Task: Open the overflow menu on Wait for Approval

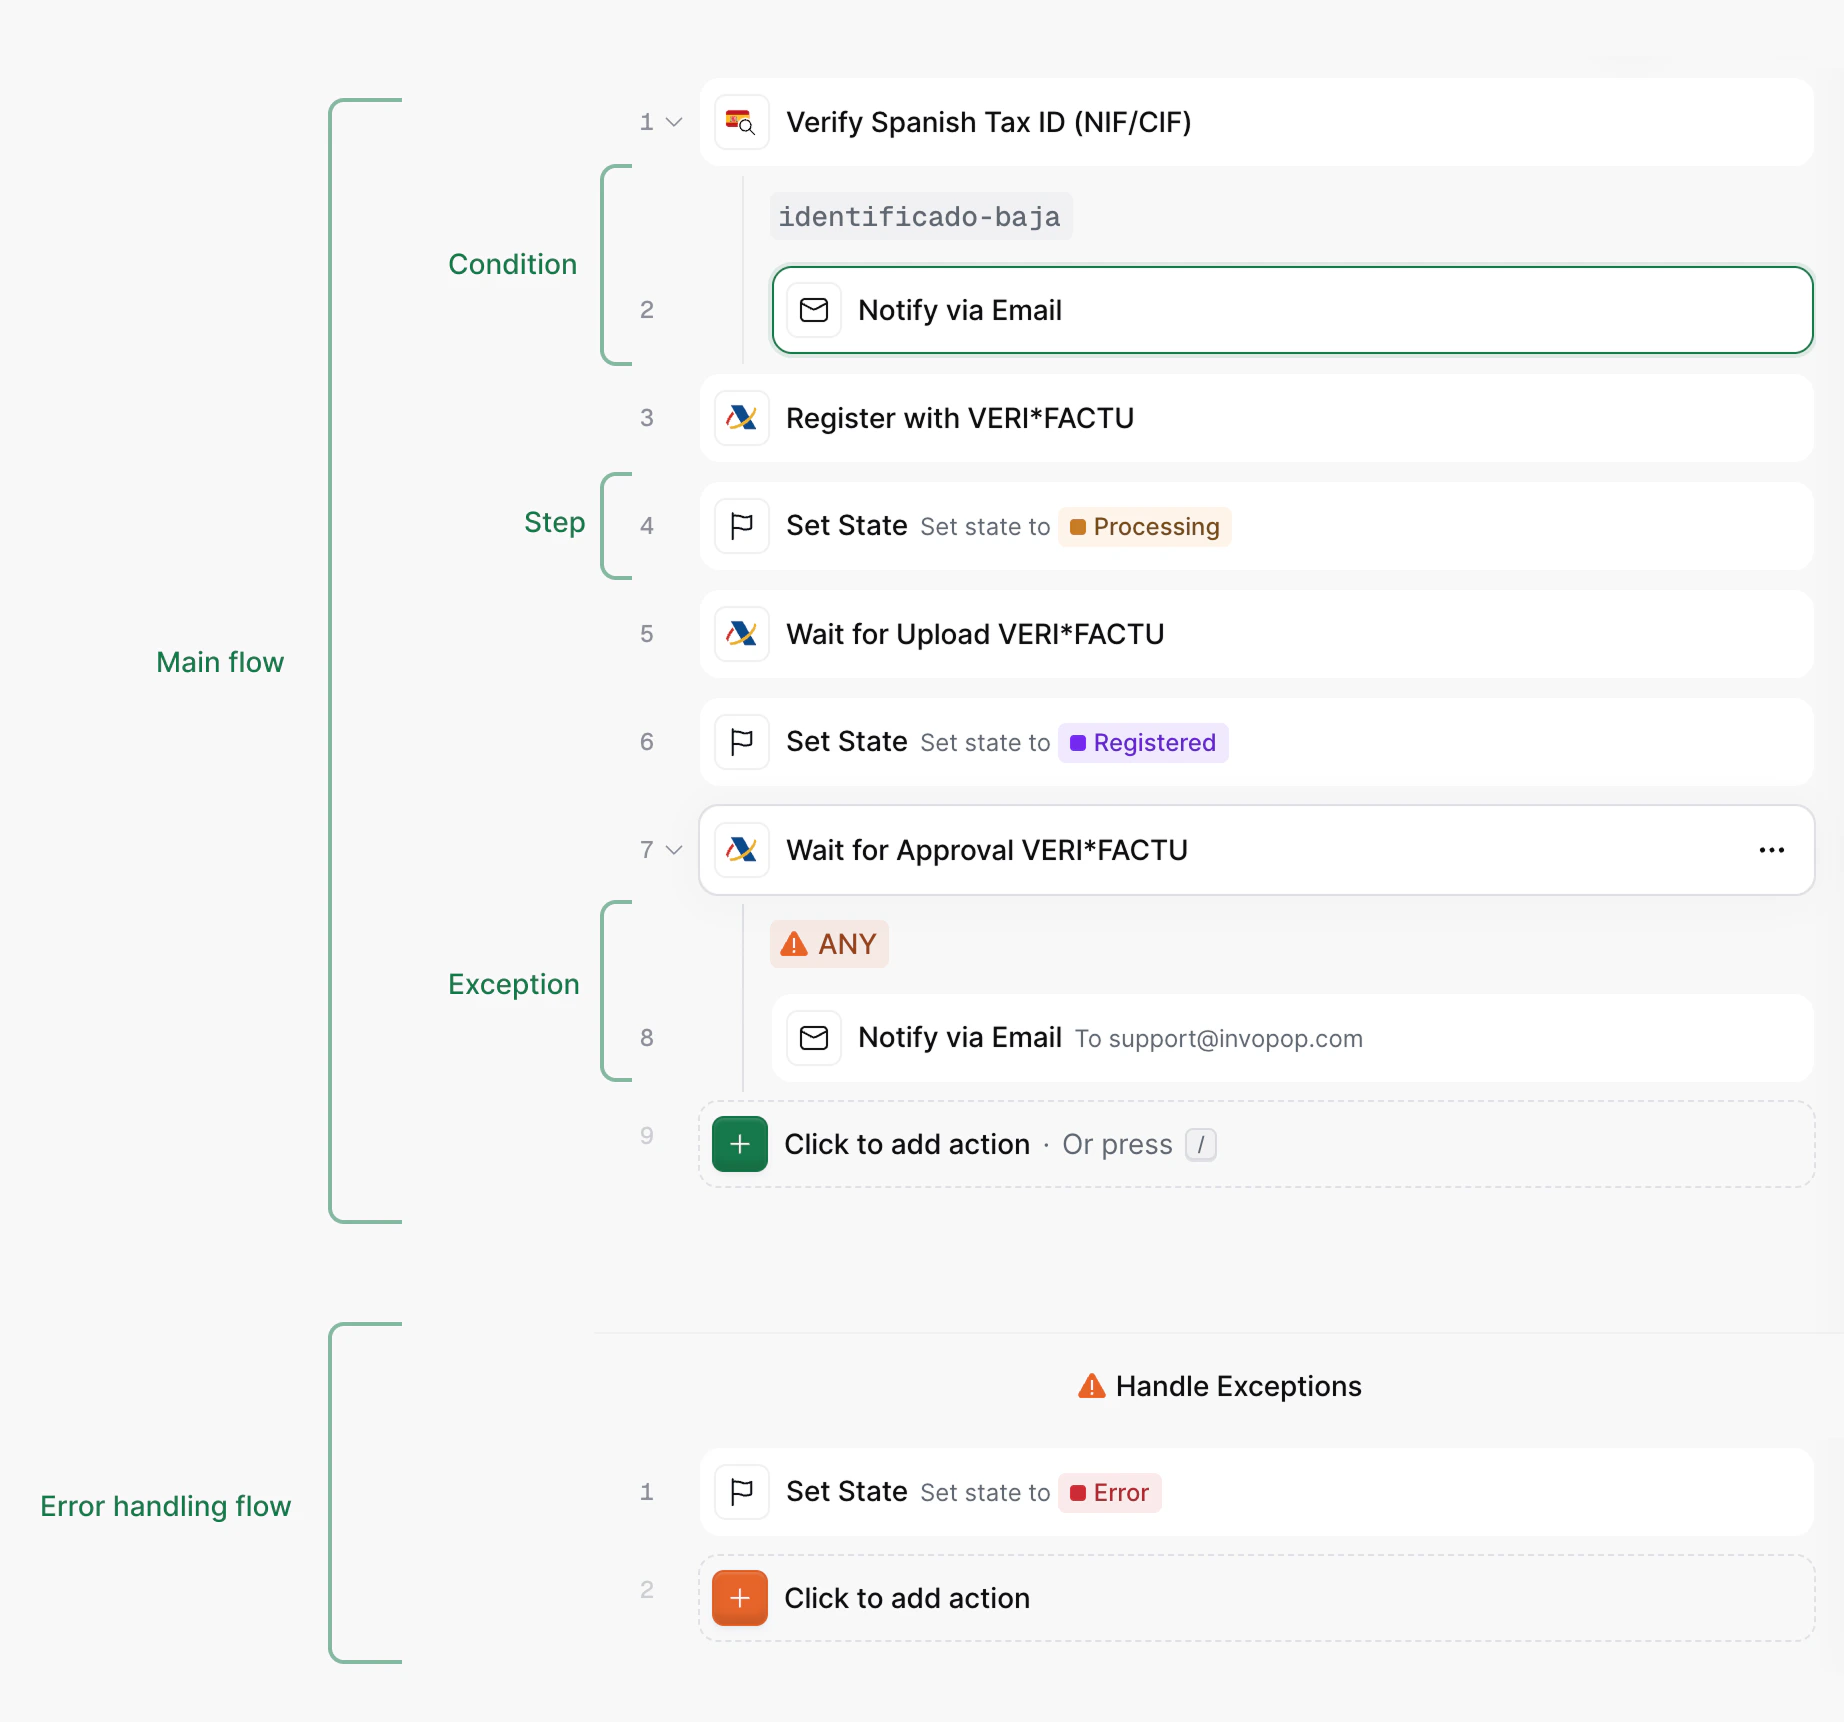Action: coord(1771,850)
